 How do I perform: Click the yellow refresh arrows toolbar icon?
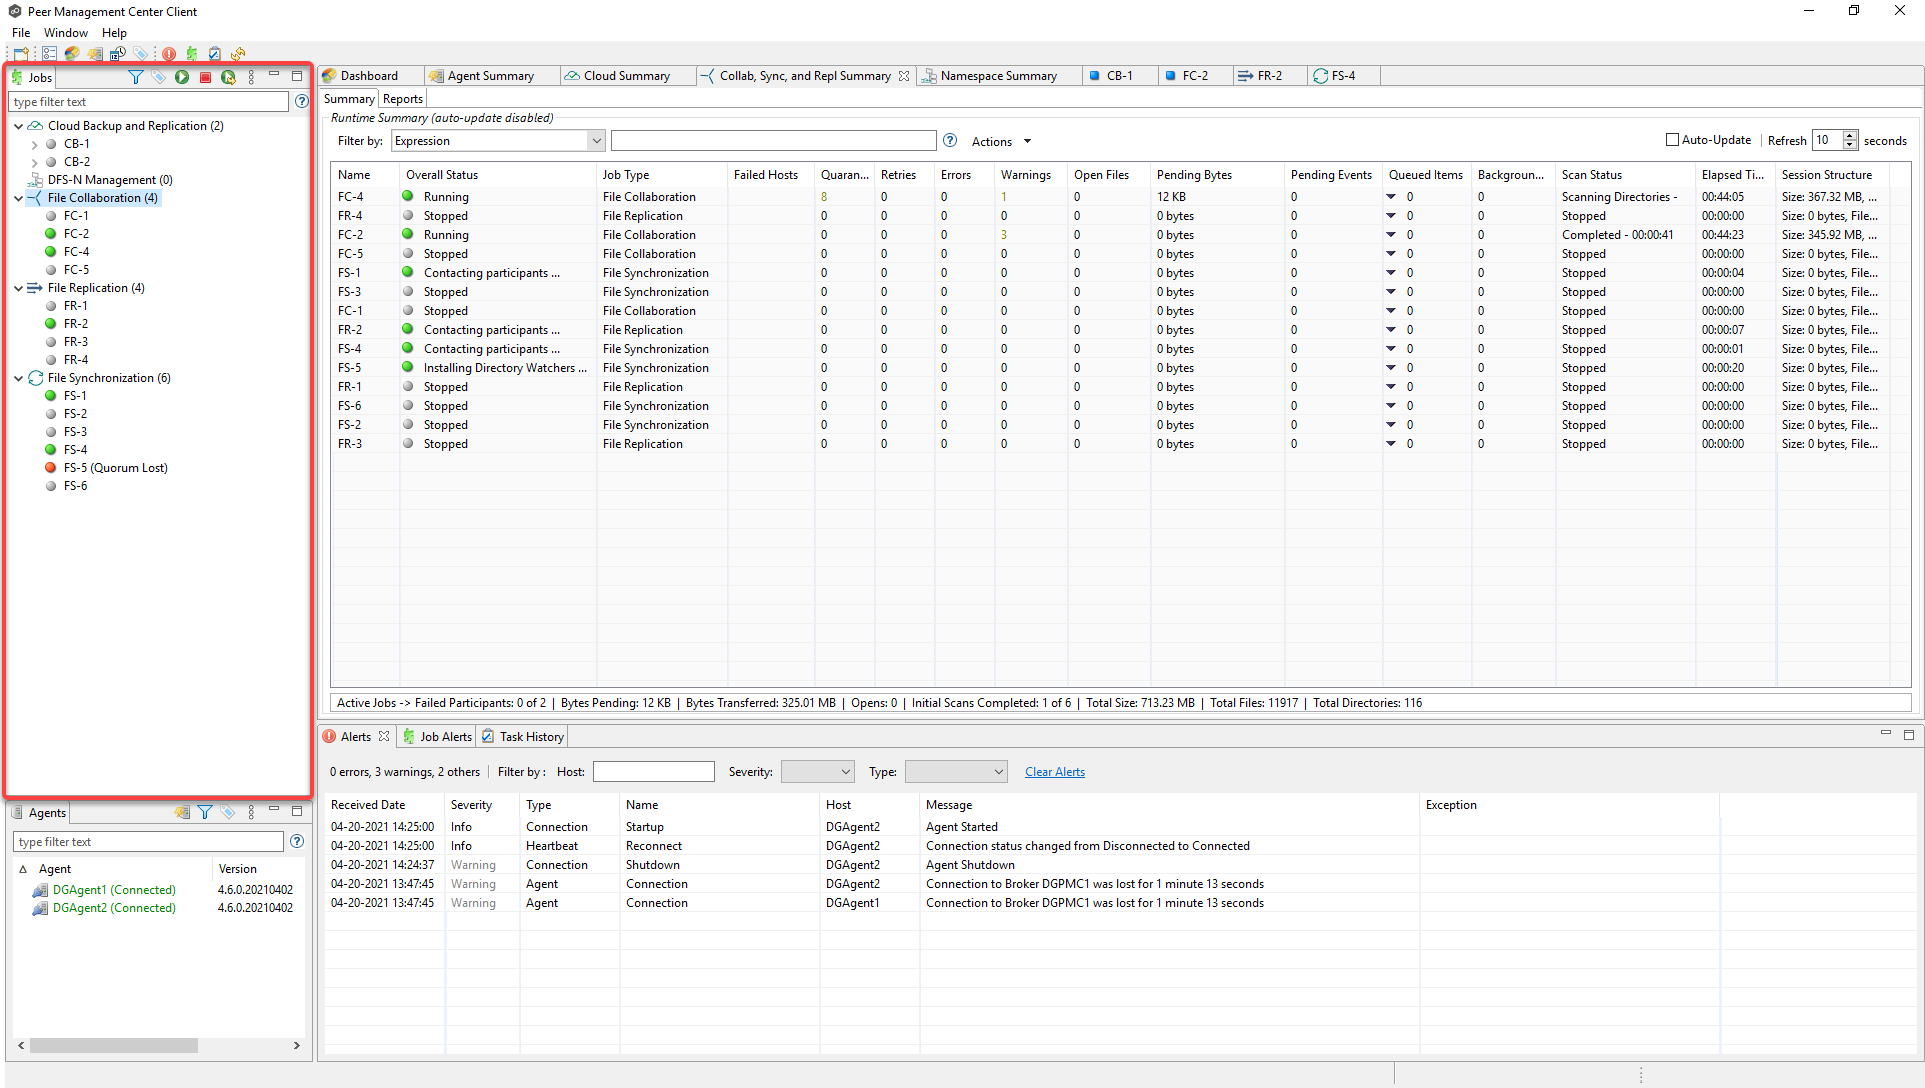[238, 54]
